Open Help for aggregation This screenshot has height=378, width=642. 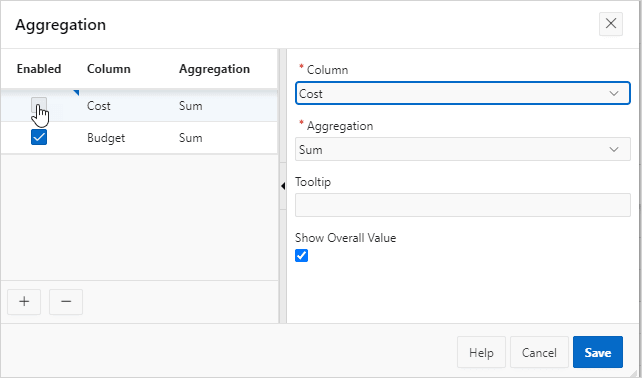(x=481, y=352)
